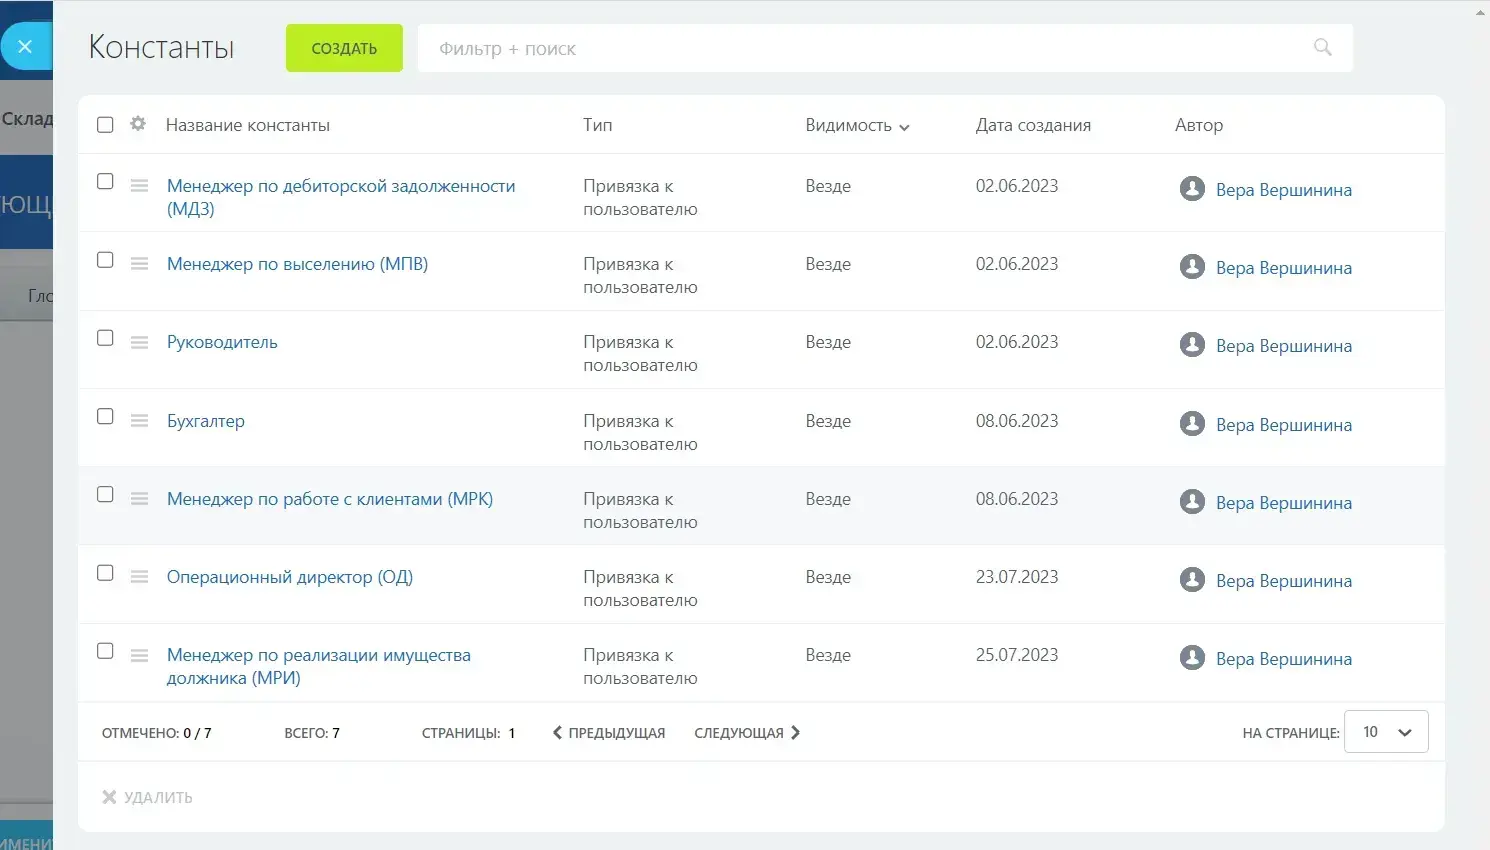The width and height of the screenshot is (1490, 850).
Task: Close the Константы side panel
Action: tap(25, 47)
